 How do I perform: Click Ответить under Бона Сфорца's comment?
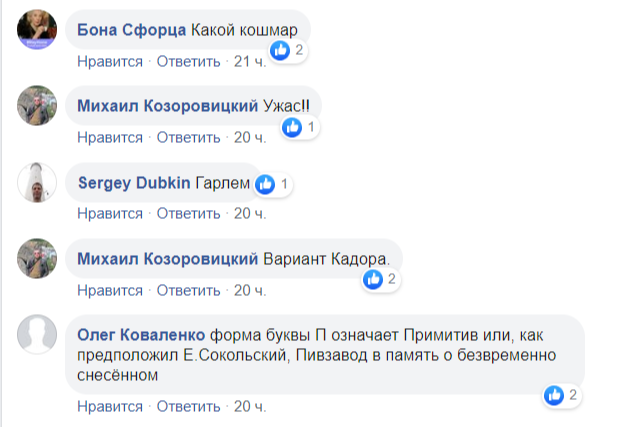188,61
